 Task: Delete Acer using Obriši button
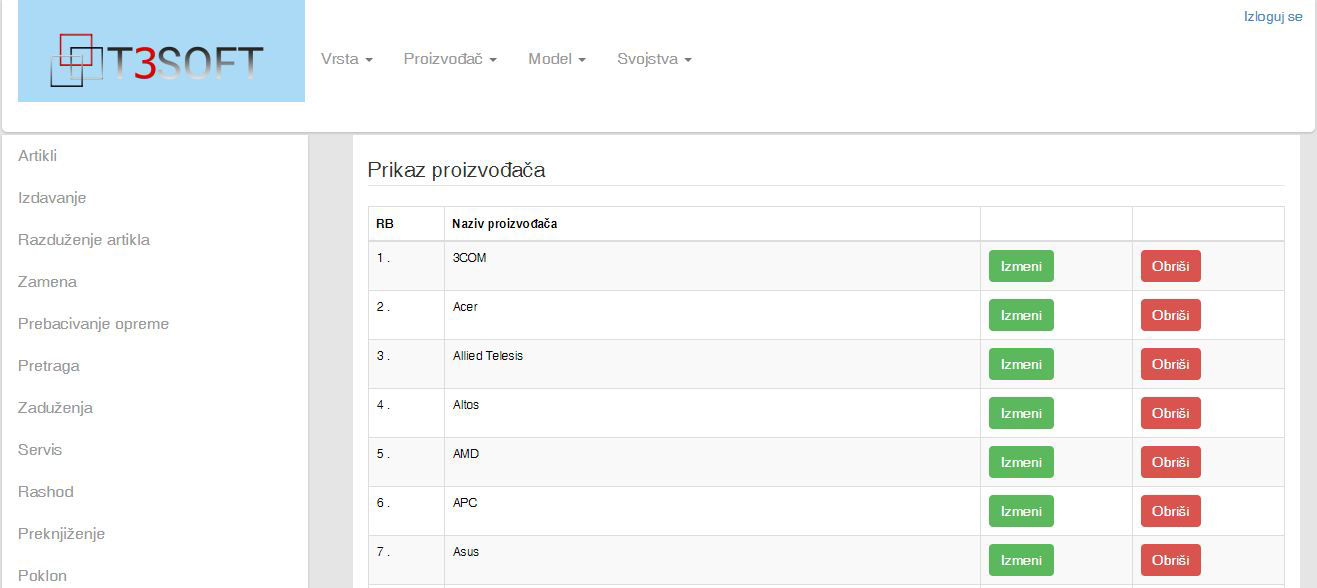click(1171, 315)
